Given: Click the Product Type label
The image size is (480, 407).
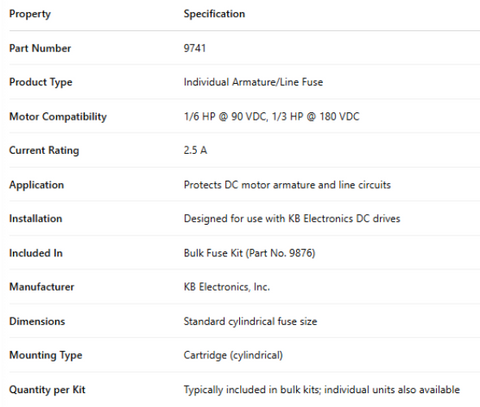Looking at the screenshot, I should point(41,82).
